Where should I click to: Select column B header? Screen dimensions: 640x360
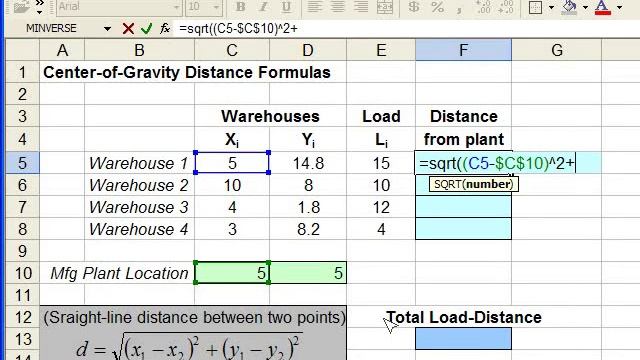coord(139,50)
